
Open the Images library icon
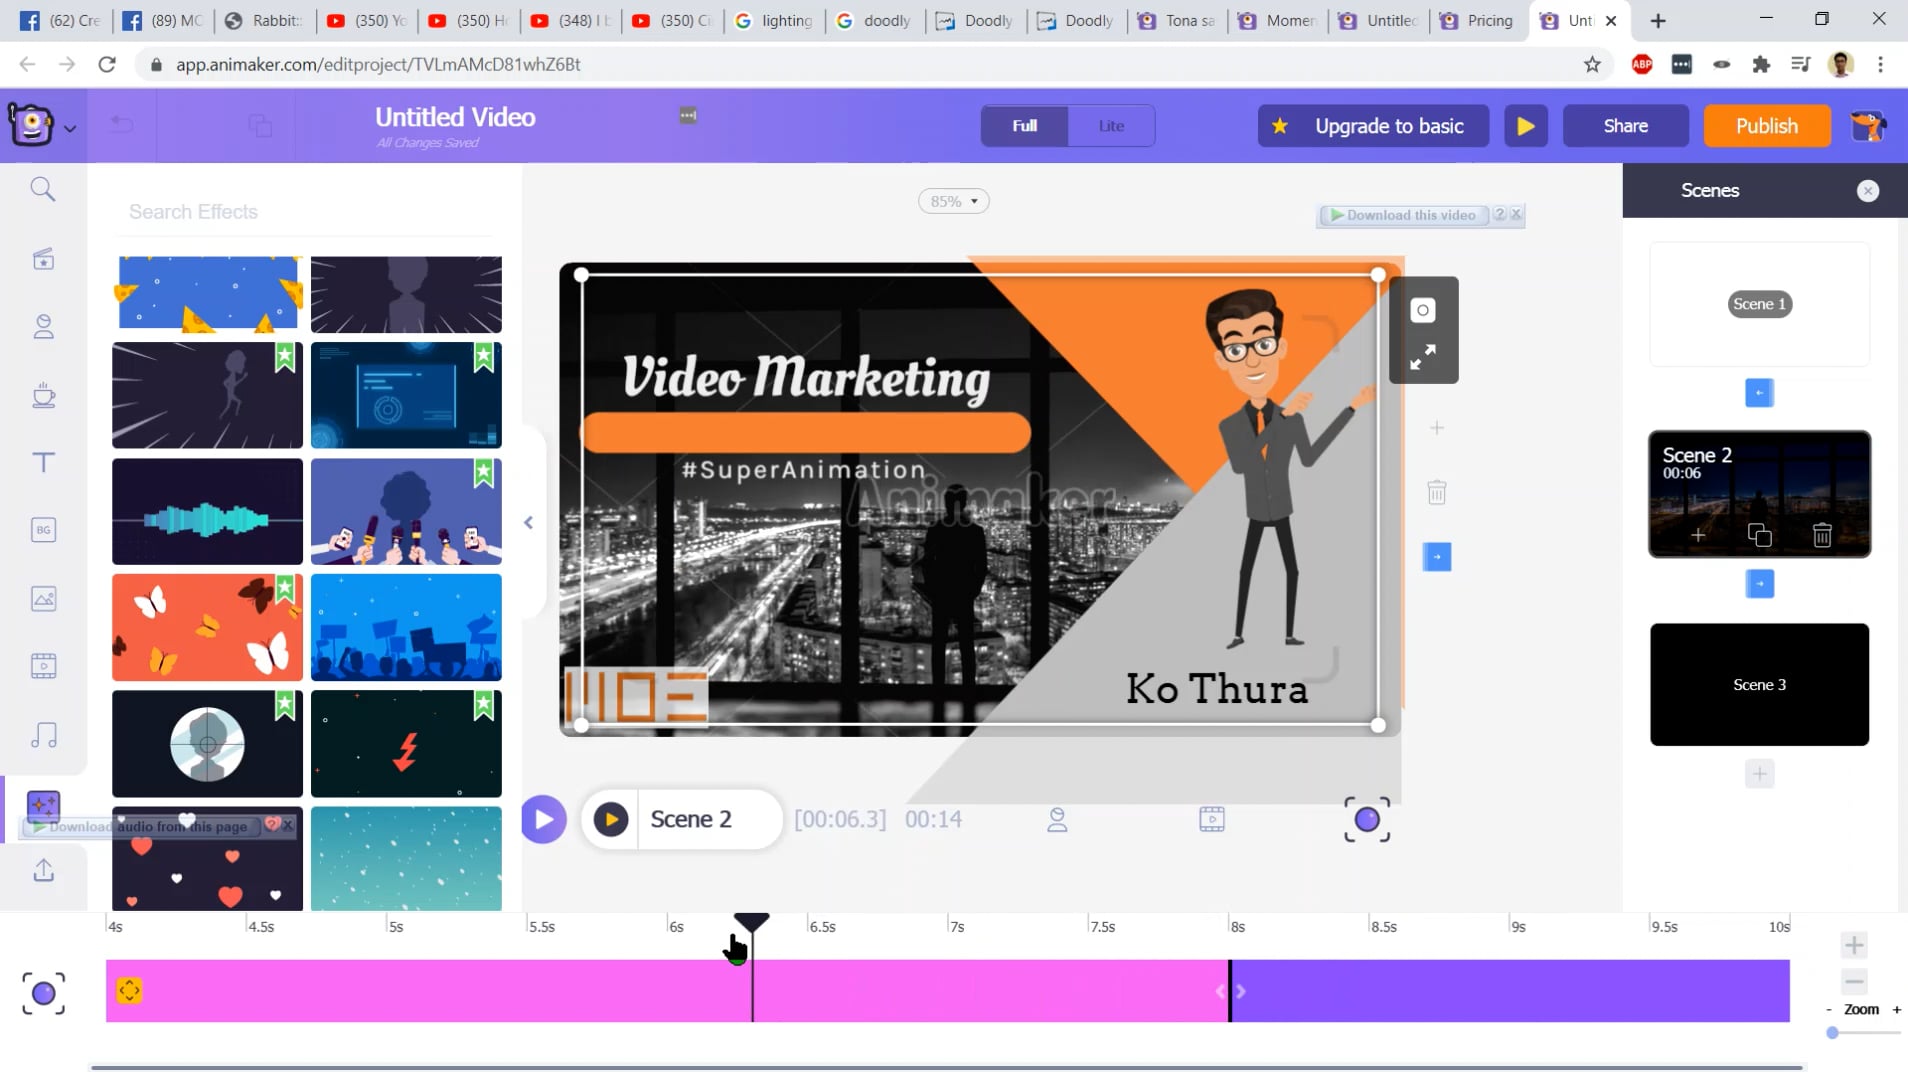[x=43, y=598]
